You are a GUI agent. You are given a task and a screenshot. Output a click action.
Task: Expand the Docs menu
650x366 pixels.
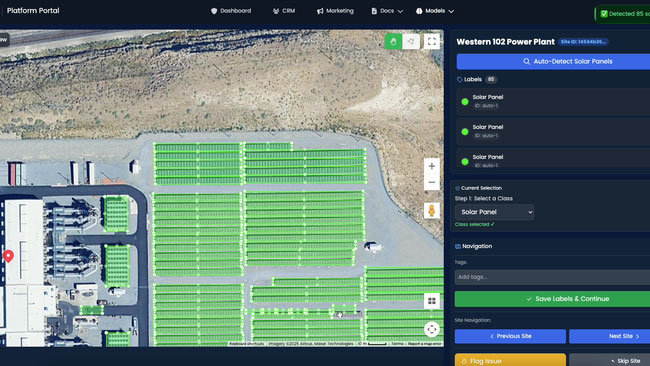coord(387,11)
